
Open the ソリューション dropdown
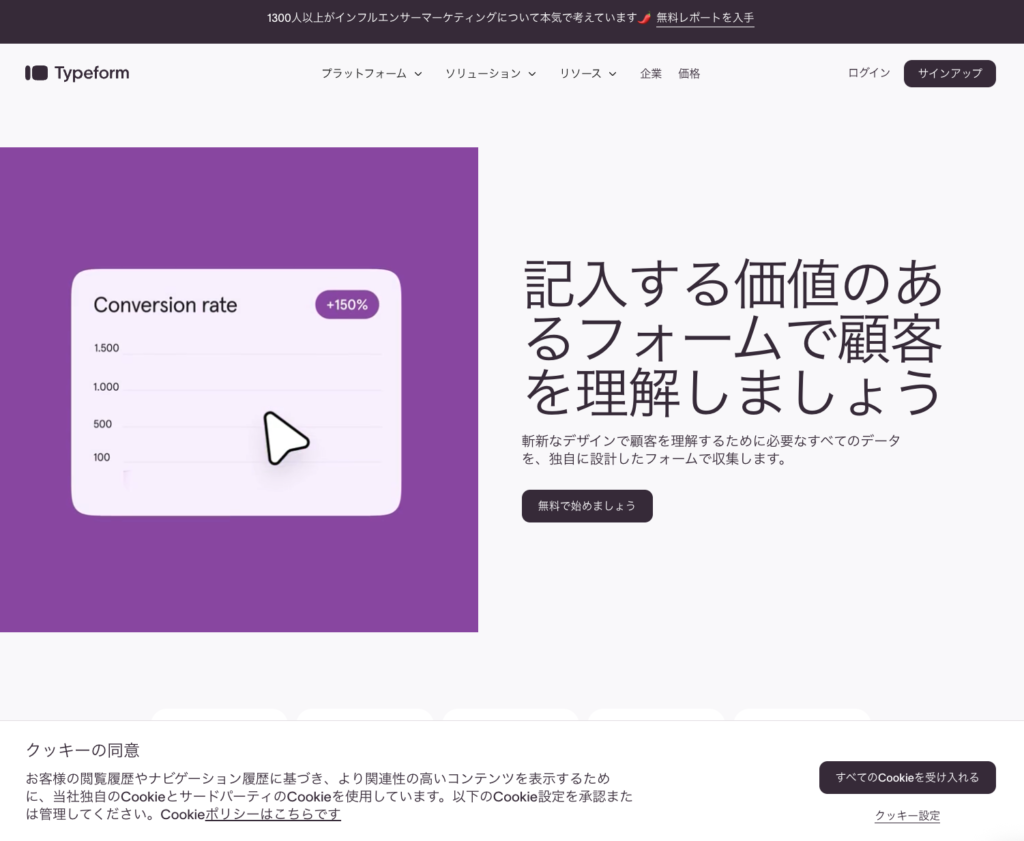point(490,74)
